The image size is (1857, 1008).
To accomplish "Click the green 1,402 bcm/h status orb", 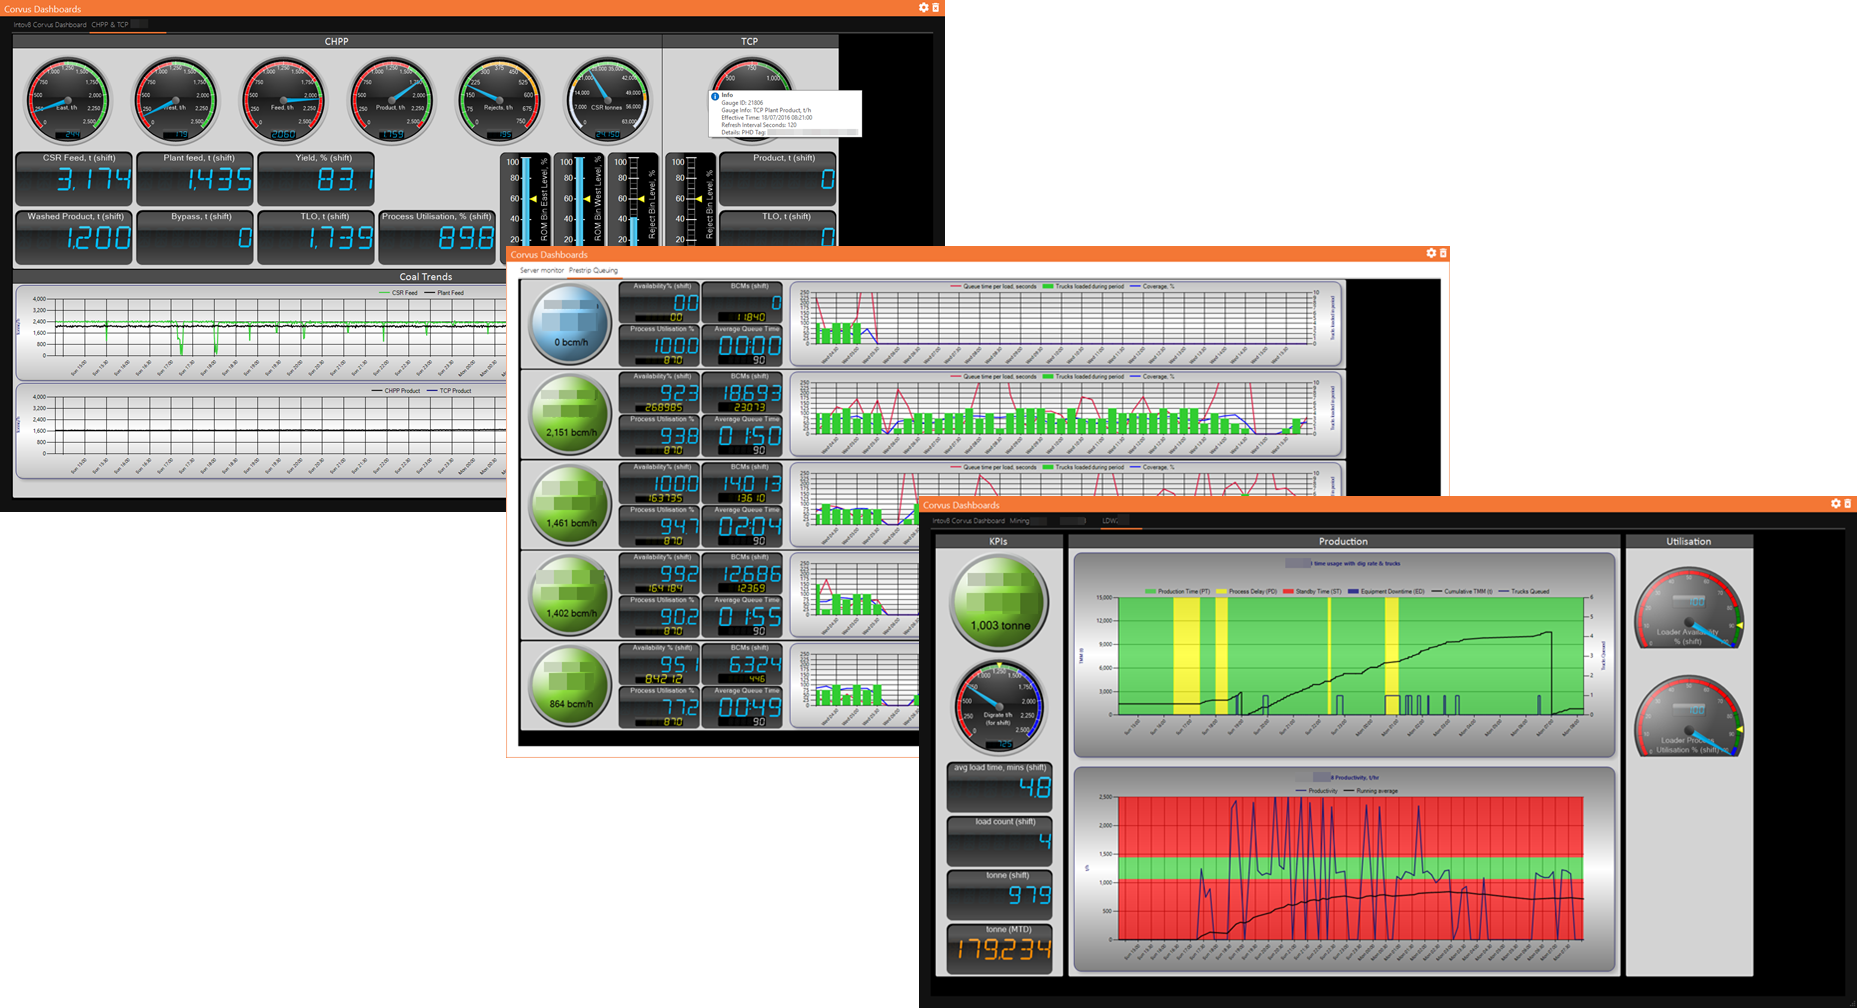I will (x=570, y=595).
